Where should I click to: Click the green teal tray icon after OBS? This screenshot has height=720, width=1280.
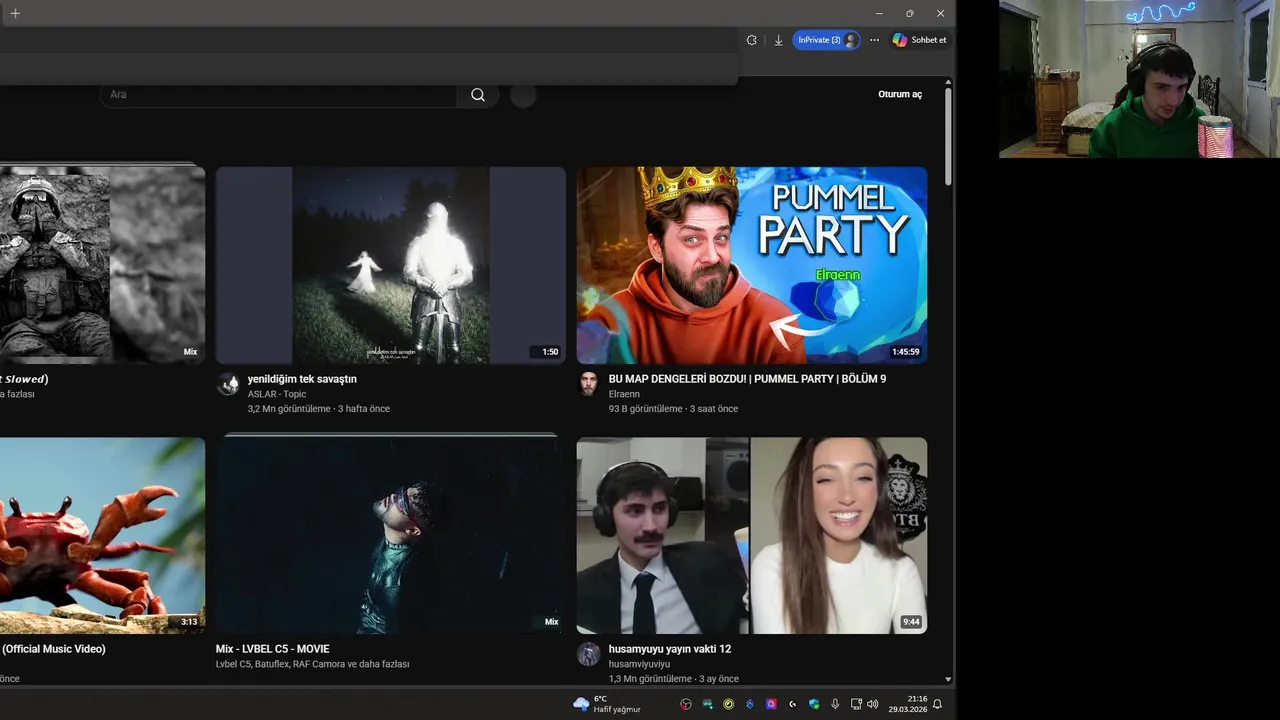pos(707,704)
